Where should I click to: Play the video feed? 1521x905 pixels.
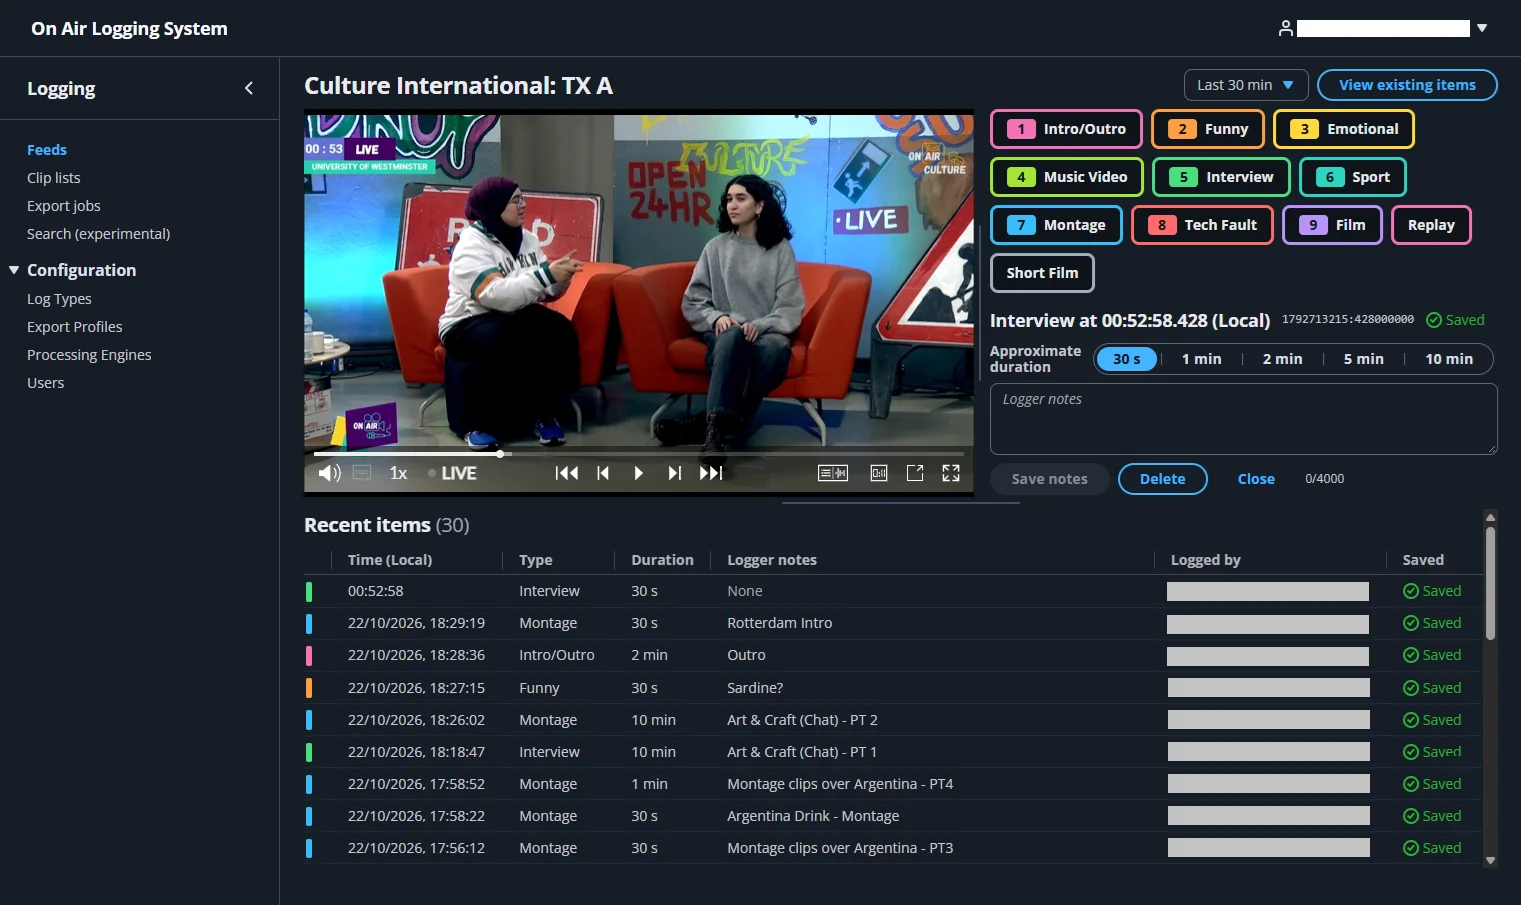pos(638,473)
